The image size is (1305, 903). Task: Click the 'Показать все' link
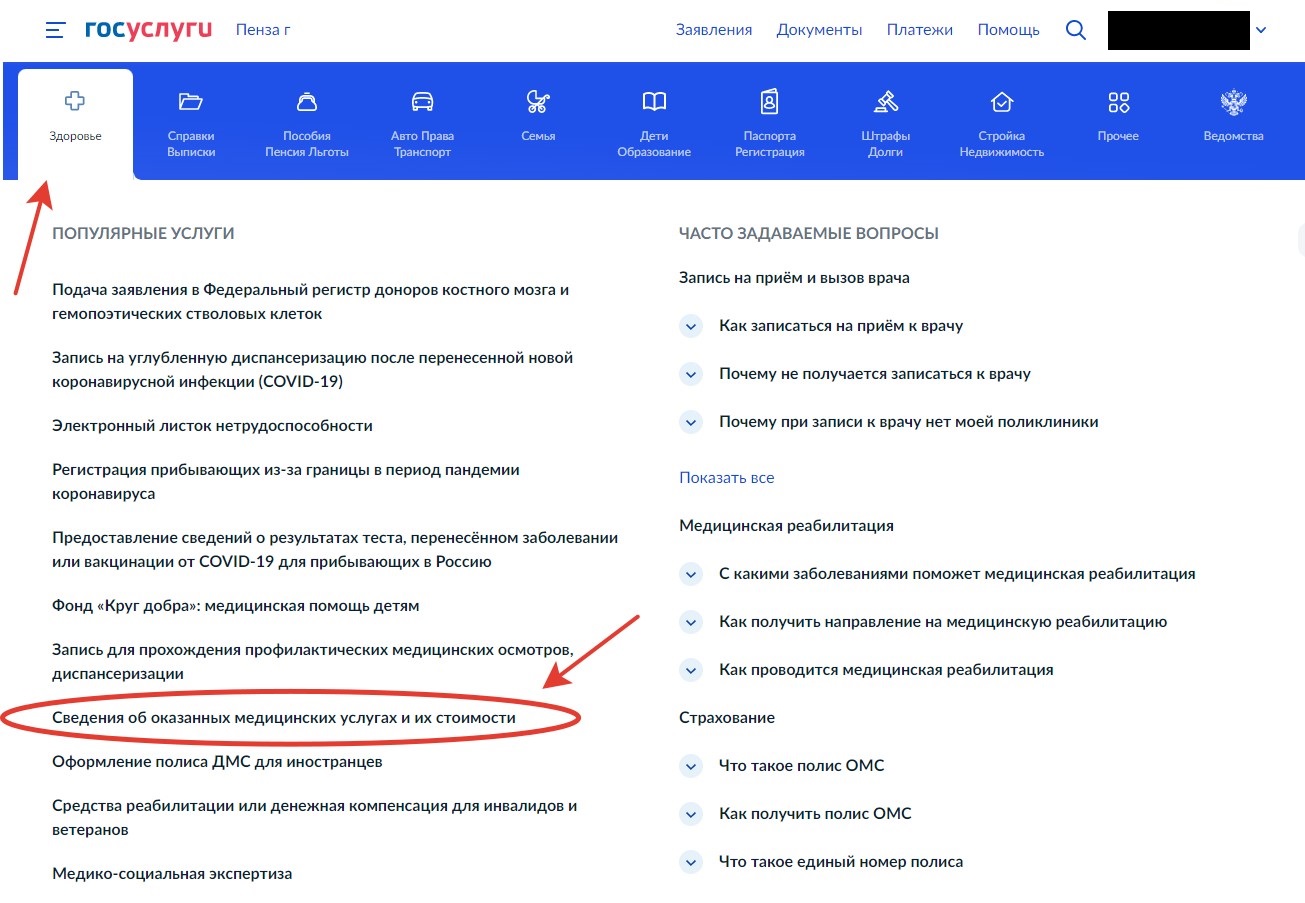click(726, 478)
